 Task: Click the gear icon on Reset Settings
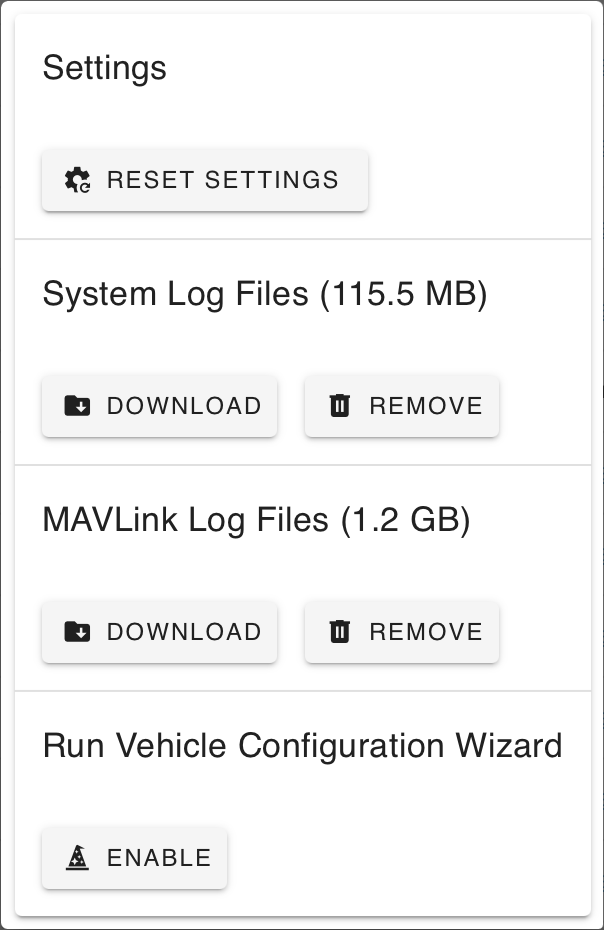(77, 180)
